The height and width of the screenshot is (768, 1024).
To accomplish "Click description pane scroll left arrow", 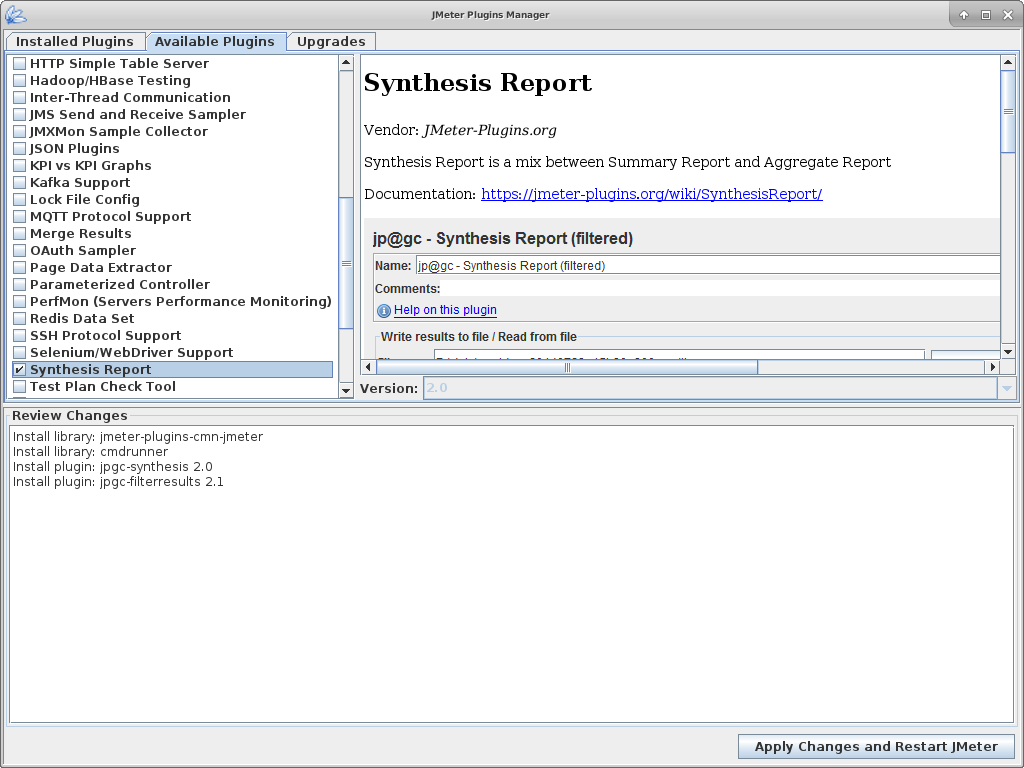I will 368,367.
